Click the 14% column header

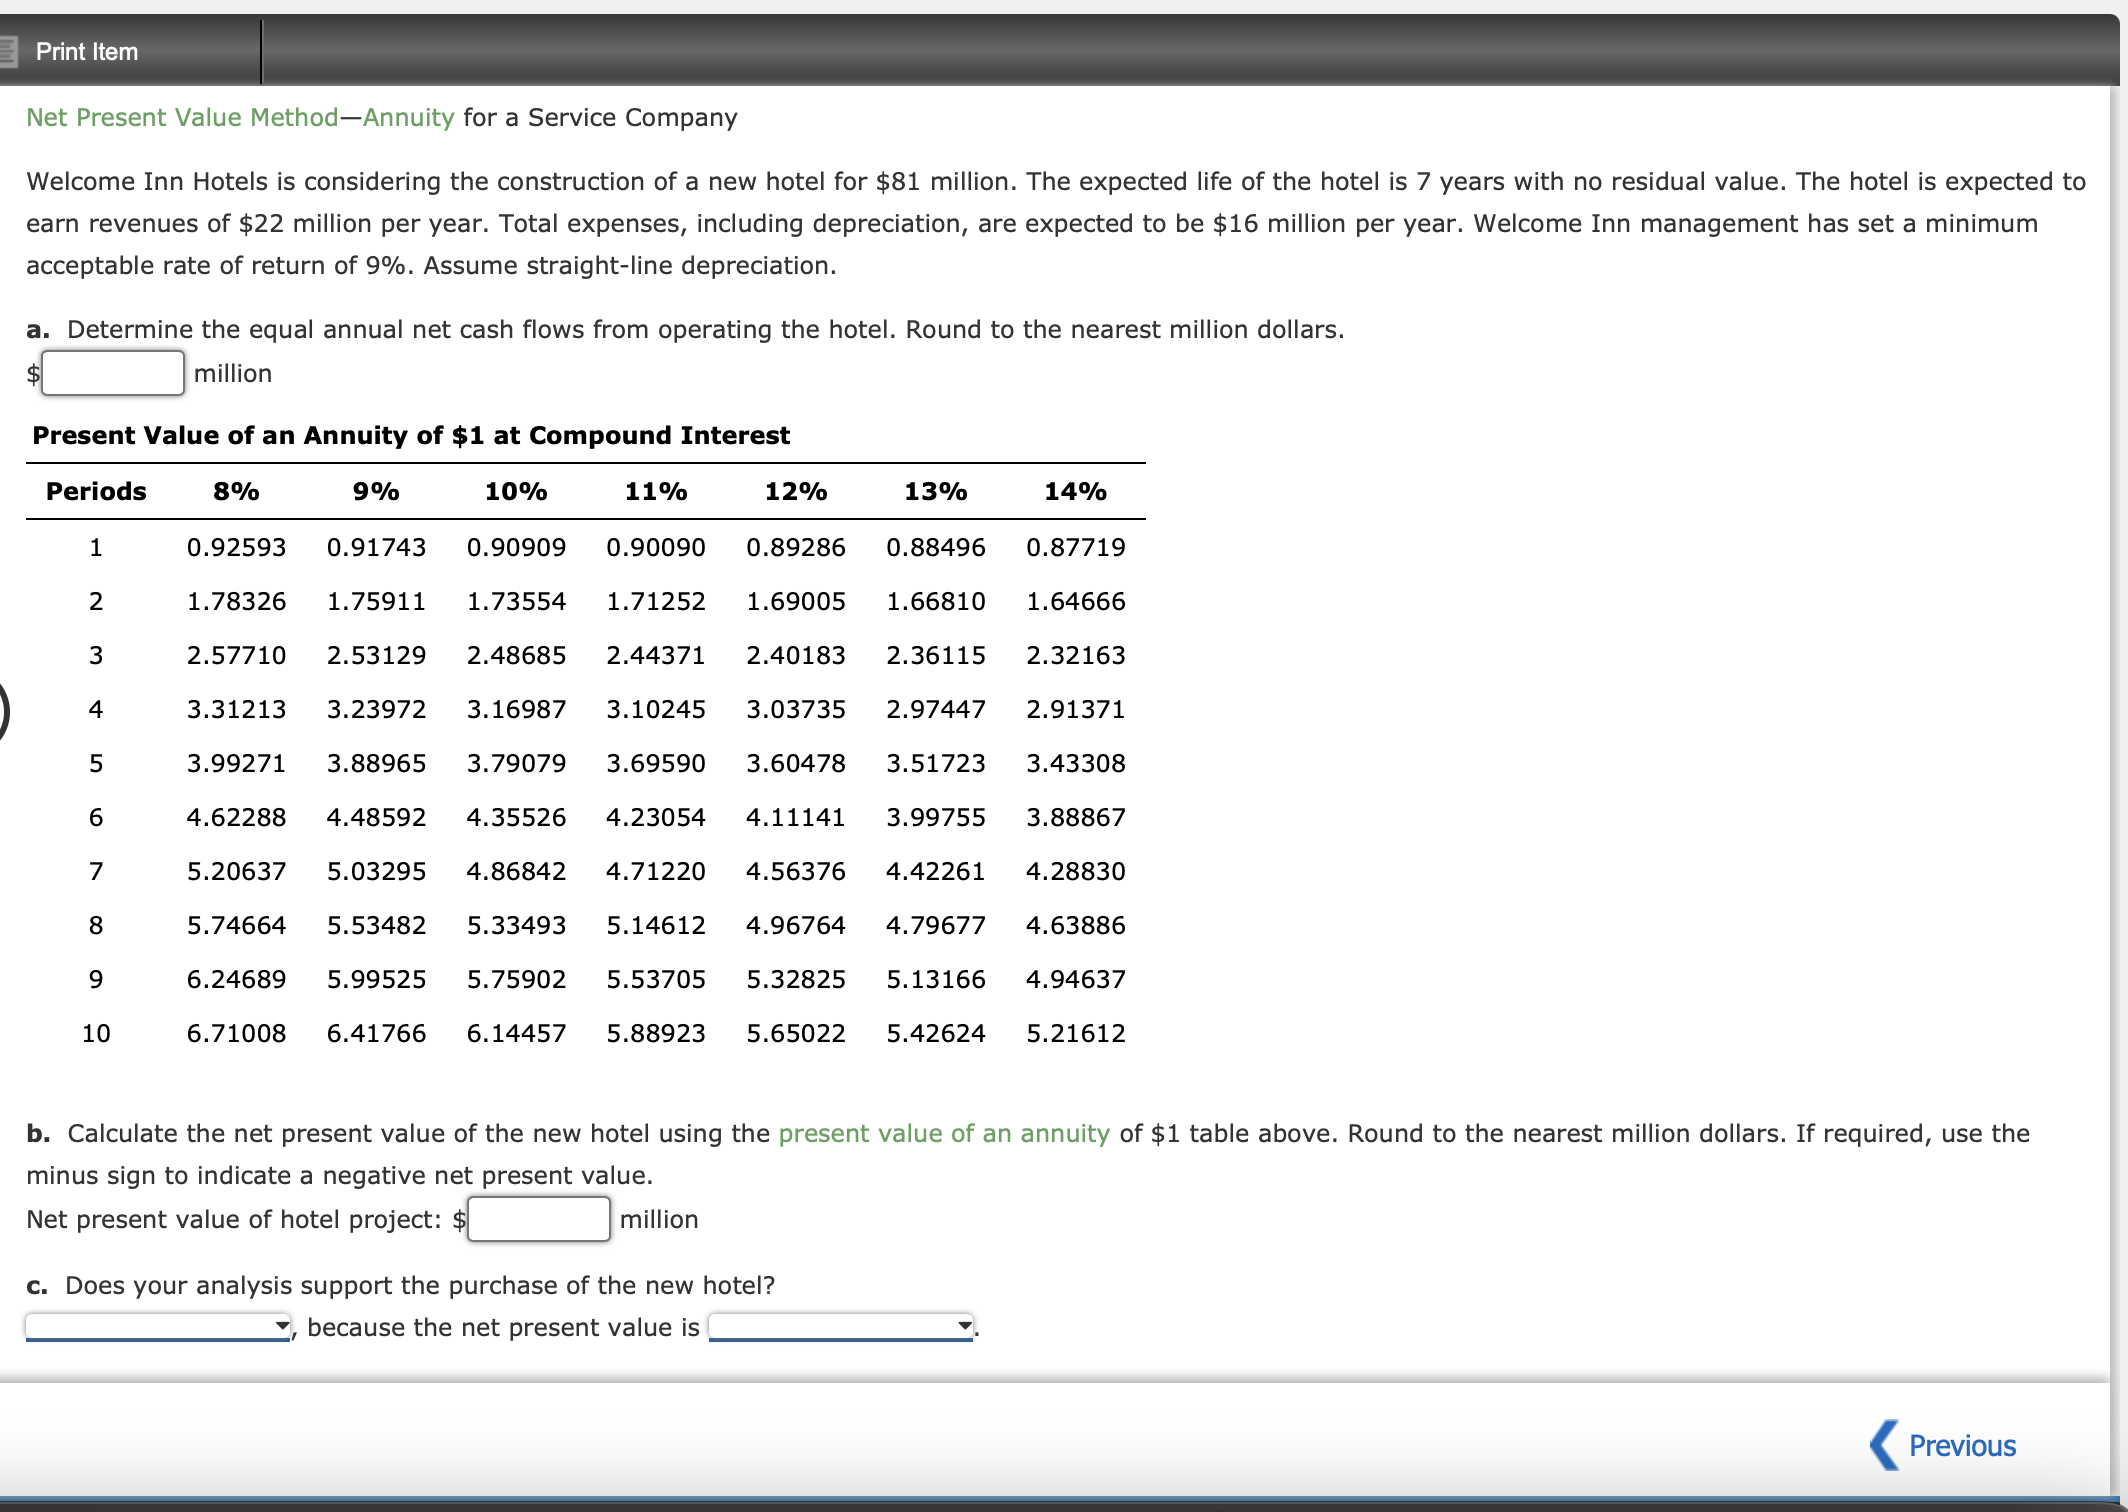pyautogui.click(x=1075, y=491)
